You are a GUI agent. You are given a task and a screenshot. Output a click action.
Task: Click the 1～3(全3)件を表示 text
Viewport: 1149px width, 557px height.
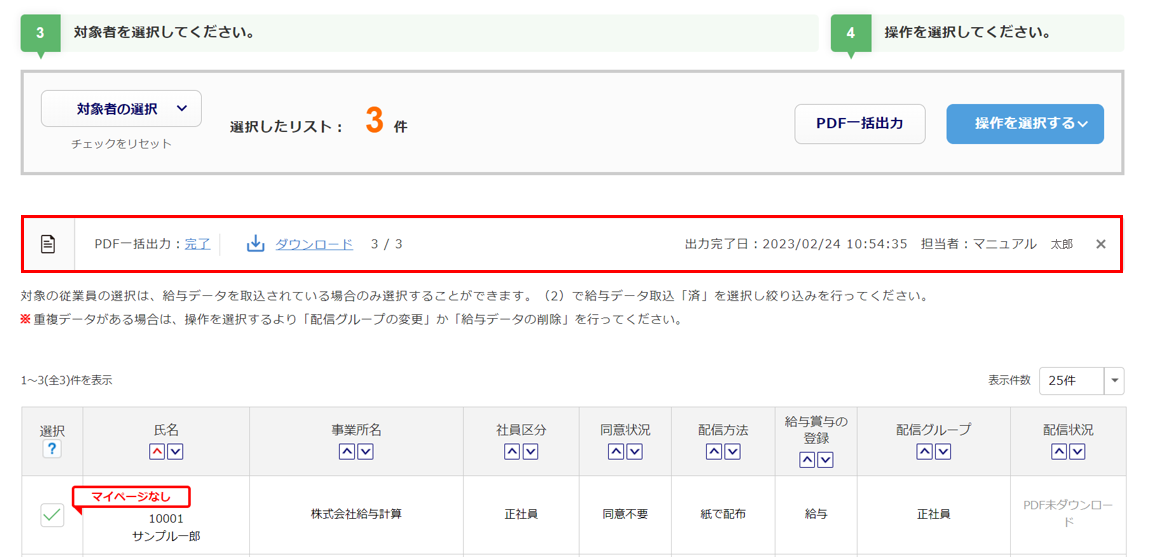[x=67, y=380]
